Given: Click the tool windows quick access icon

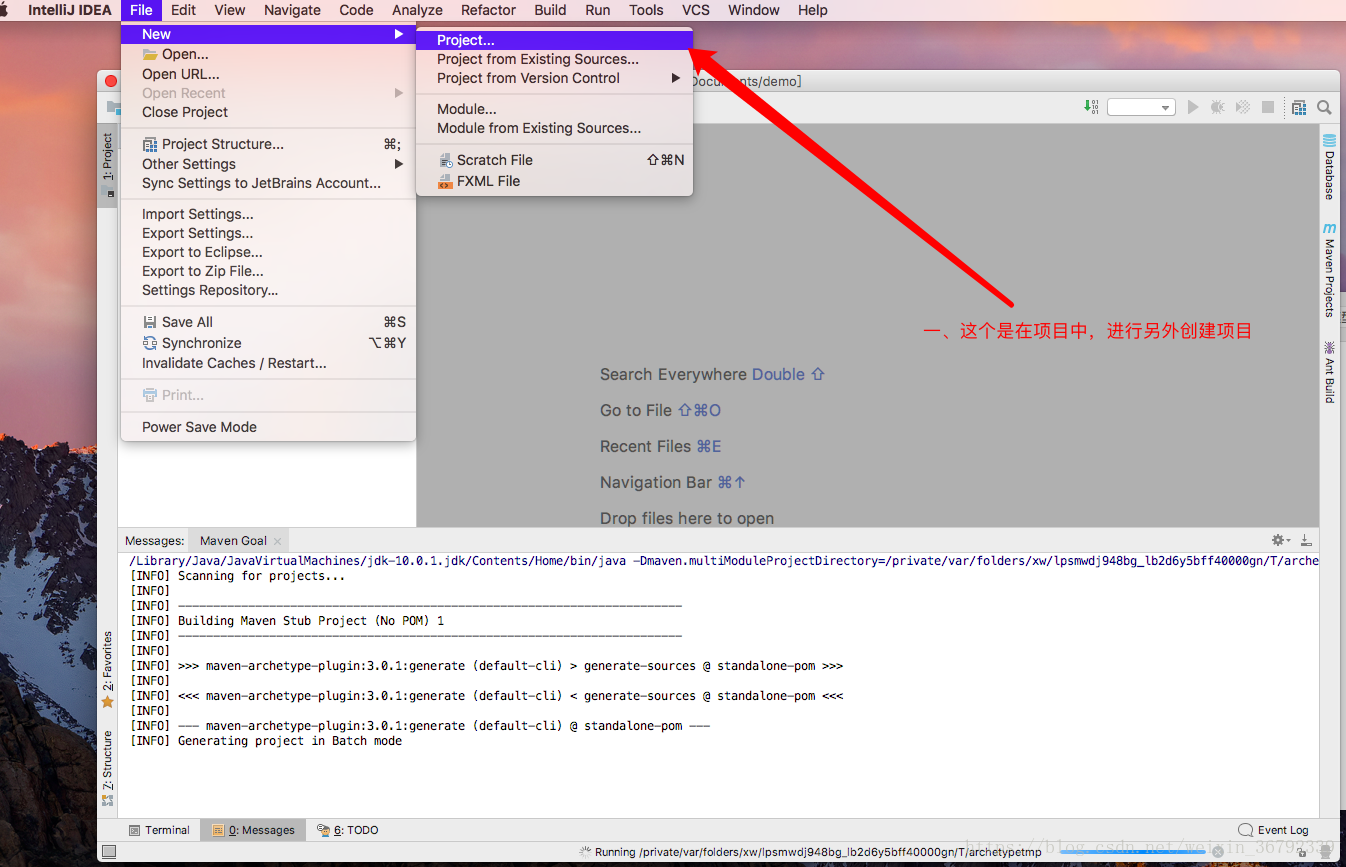Looking at the screenshot, I should pyautogui.click(x=109, y=852).
